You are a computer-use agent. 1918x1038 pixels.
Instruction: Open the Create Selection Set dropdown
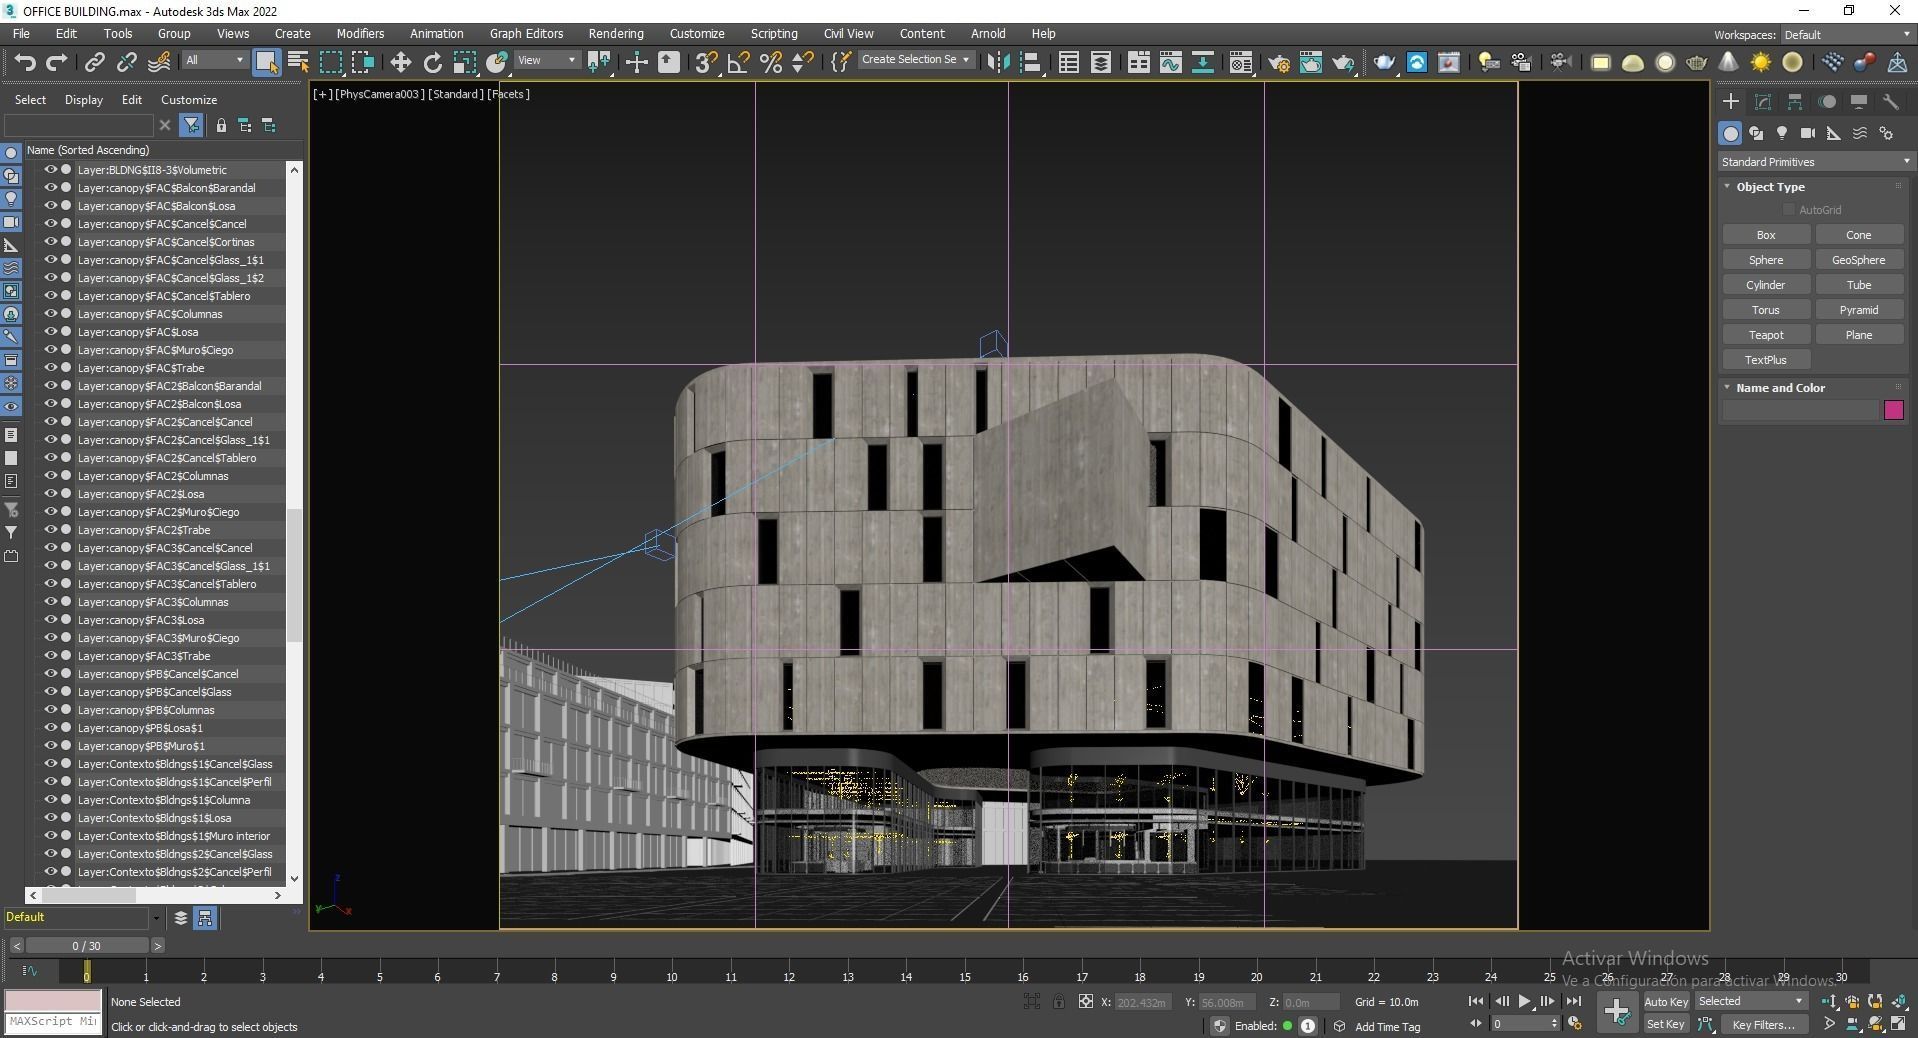pos(915,60)
